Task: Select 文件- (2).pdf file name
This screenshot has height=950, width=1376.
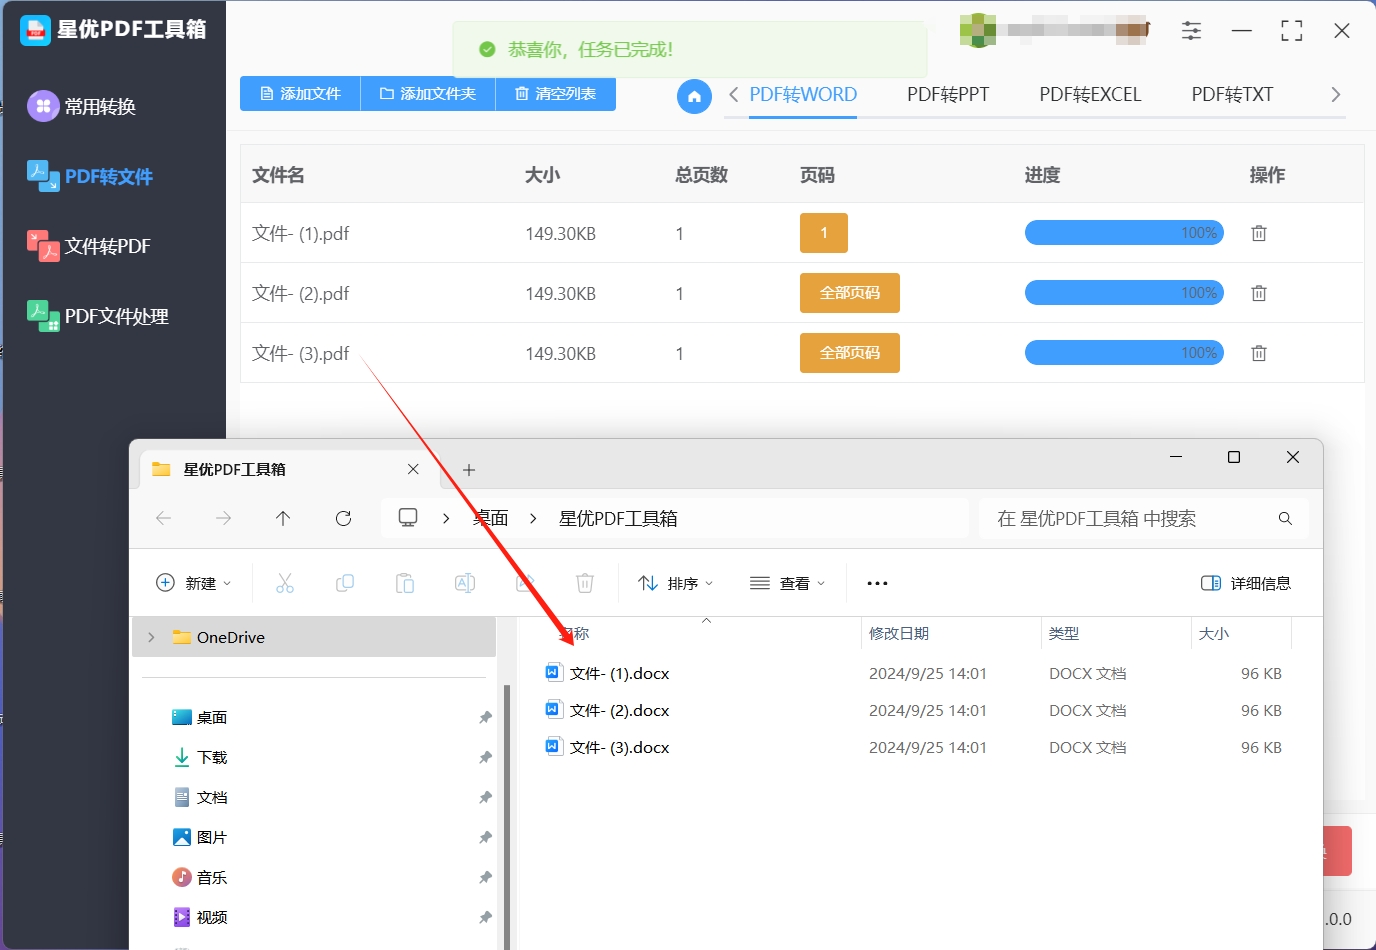Action: 301,293
